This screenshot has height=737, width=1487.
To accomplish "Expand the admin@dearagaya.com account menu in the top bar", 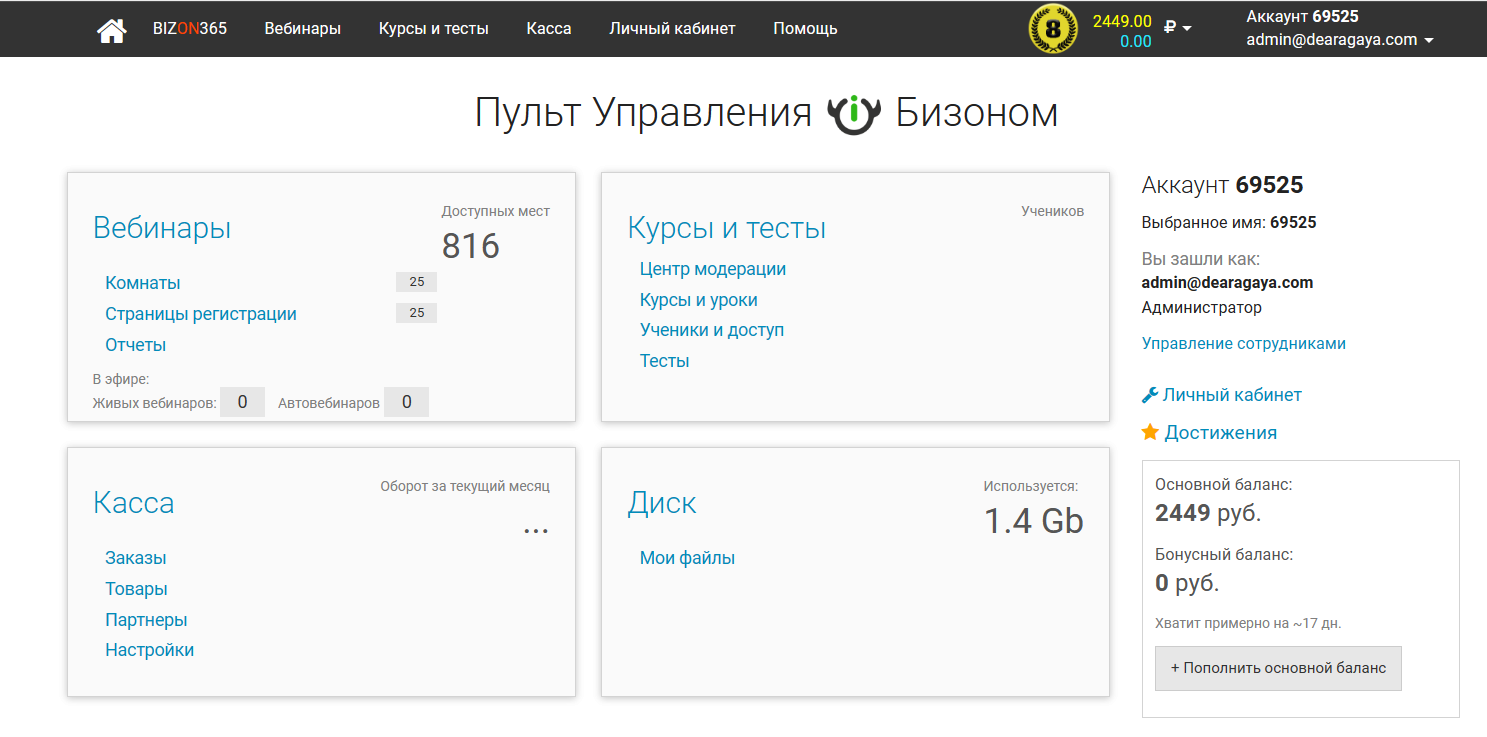I will click(x=1340, y=40).
